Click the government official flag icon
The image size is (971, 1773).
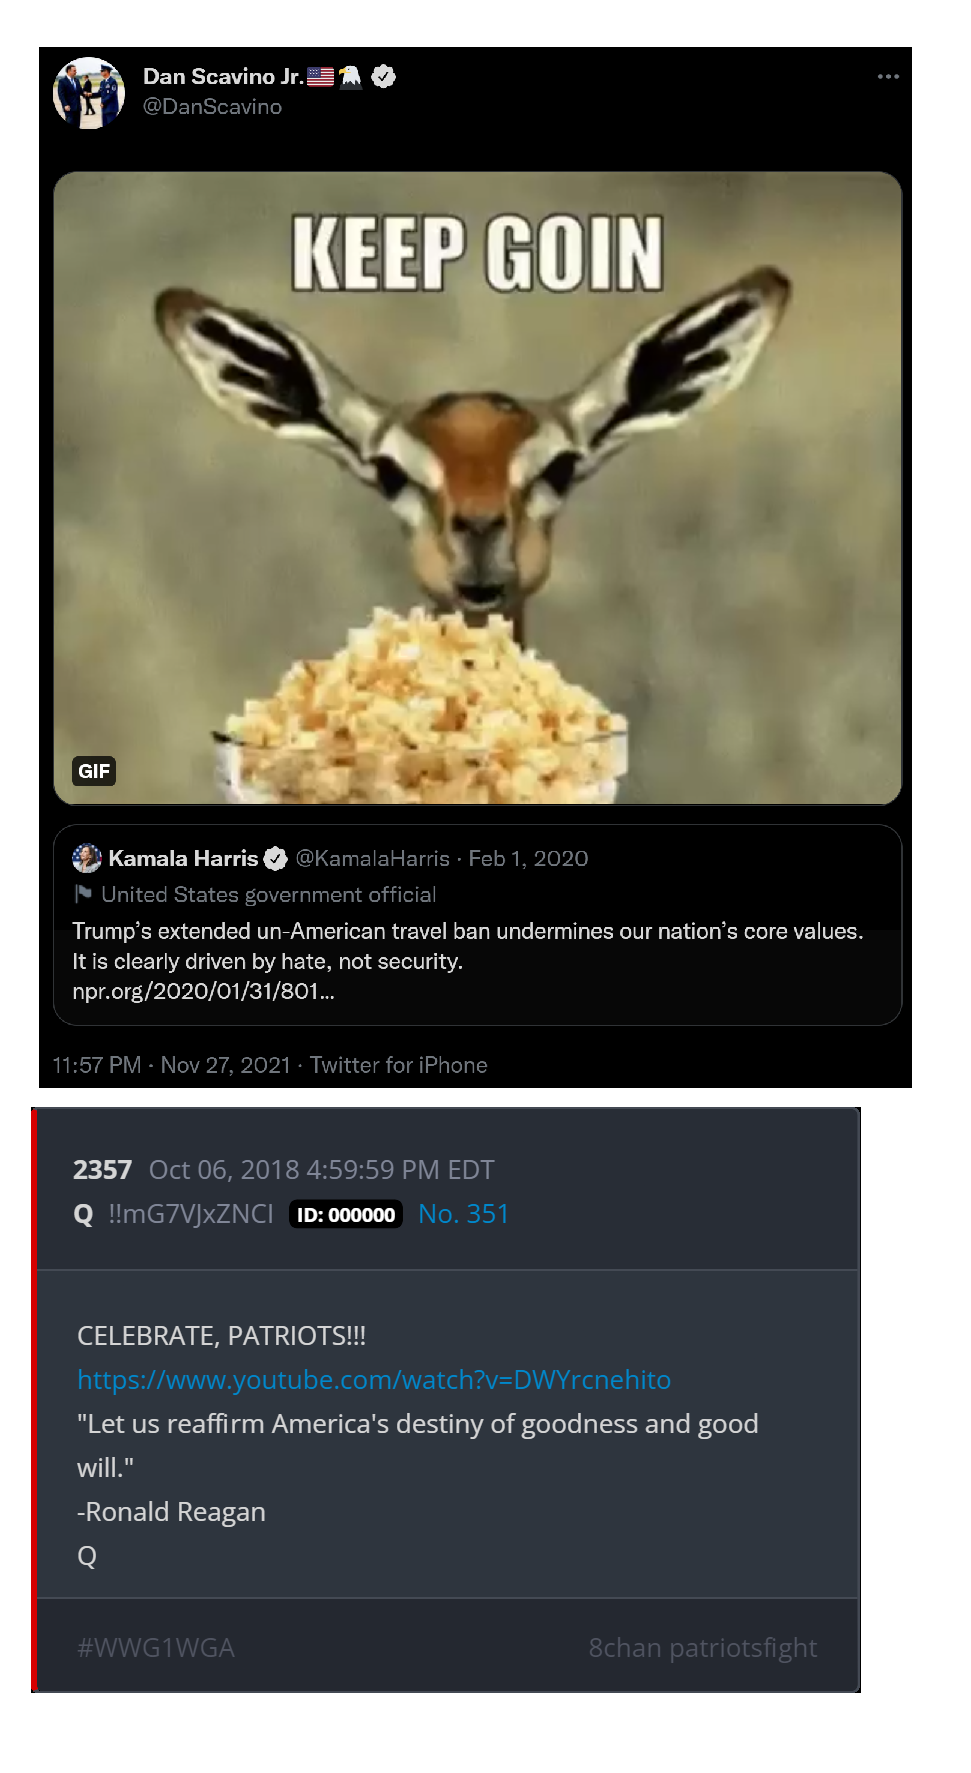(83, 893)
